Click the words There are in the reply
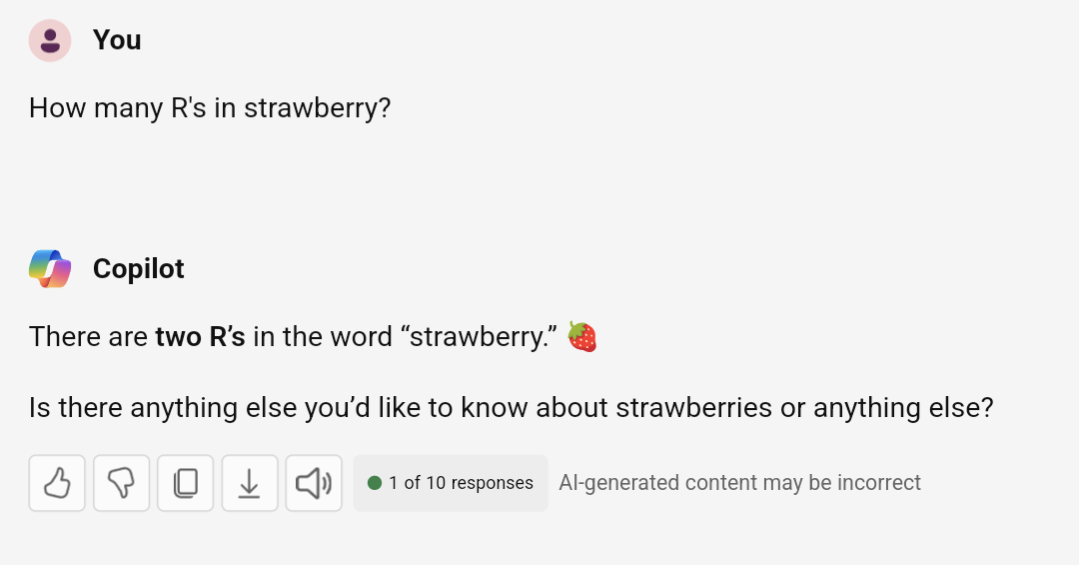This screenshot has width=1079, height=565. point(88,337)
